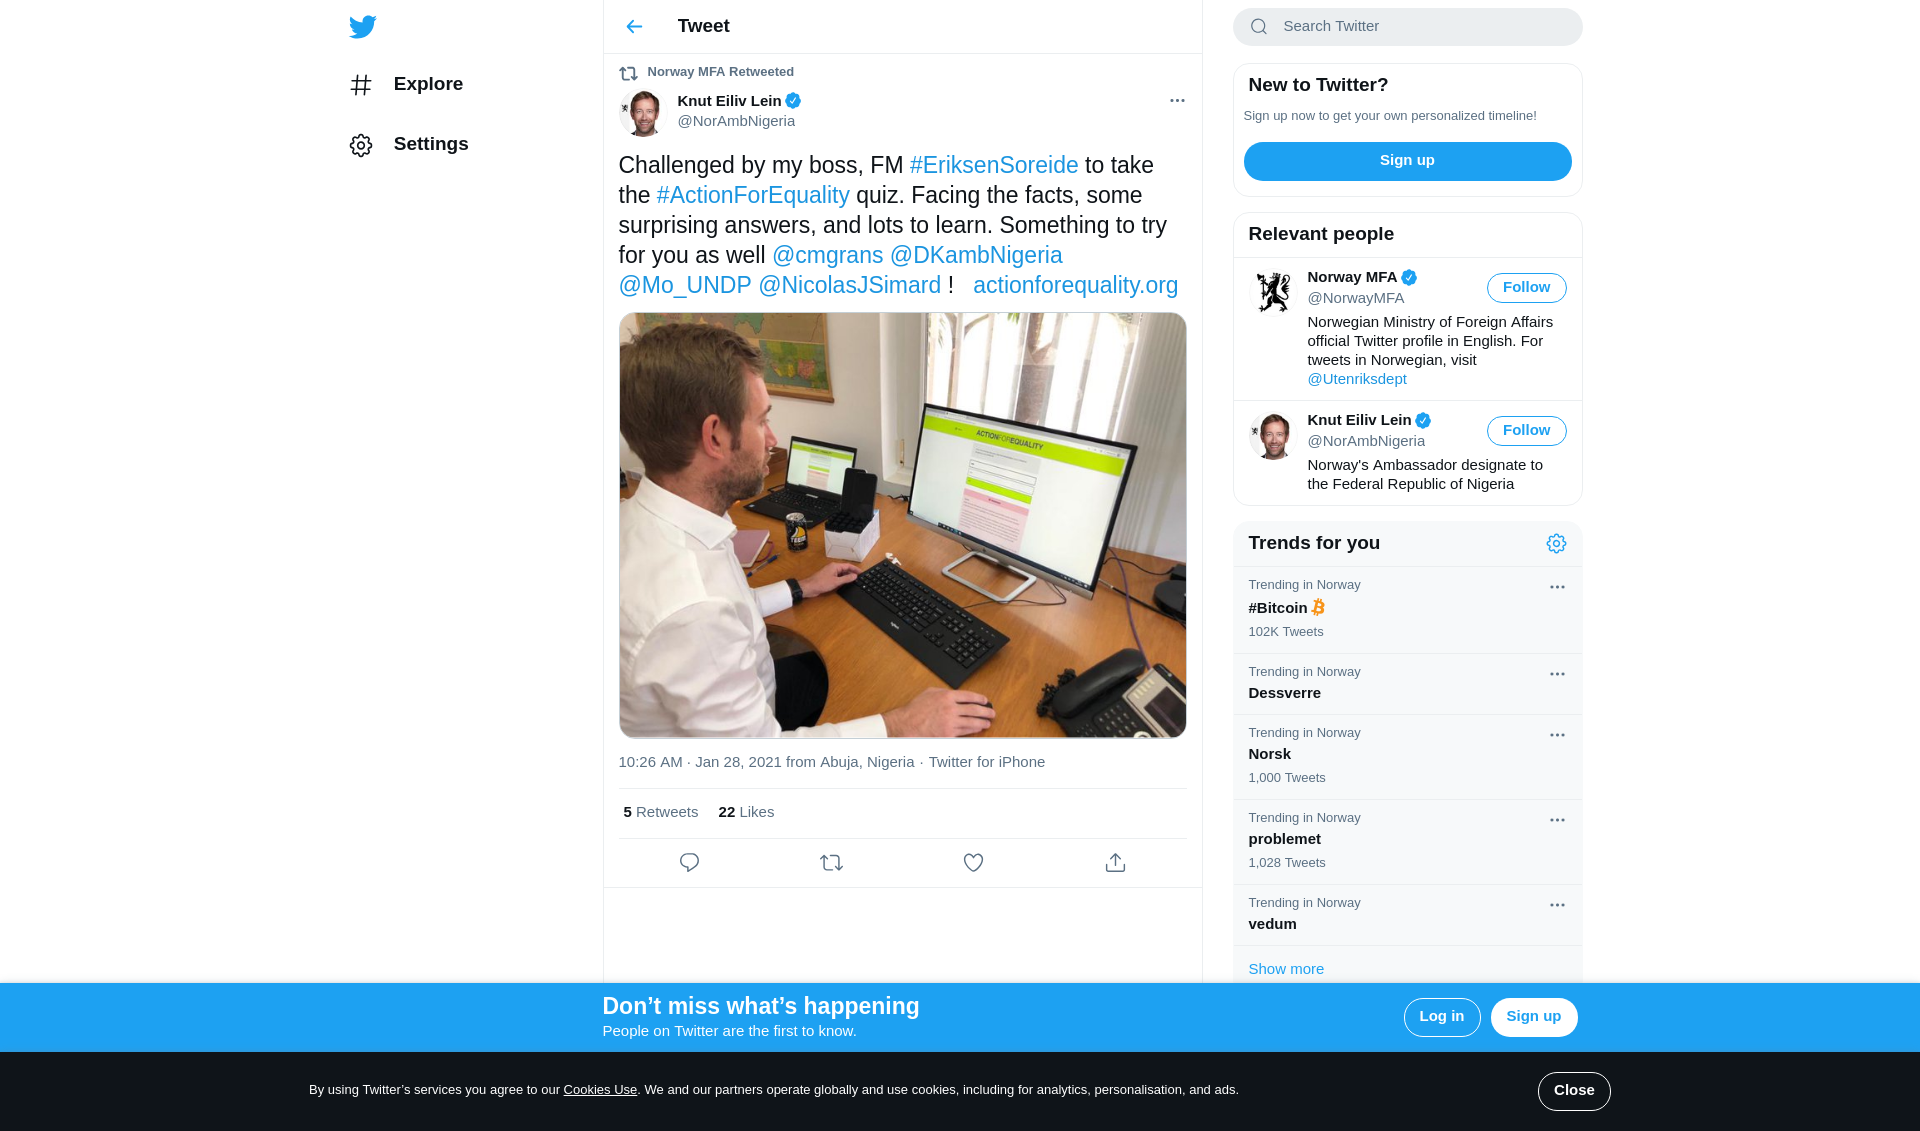Open Trends settings gear icon

(x=1556, y=544)
